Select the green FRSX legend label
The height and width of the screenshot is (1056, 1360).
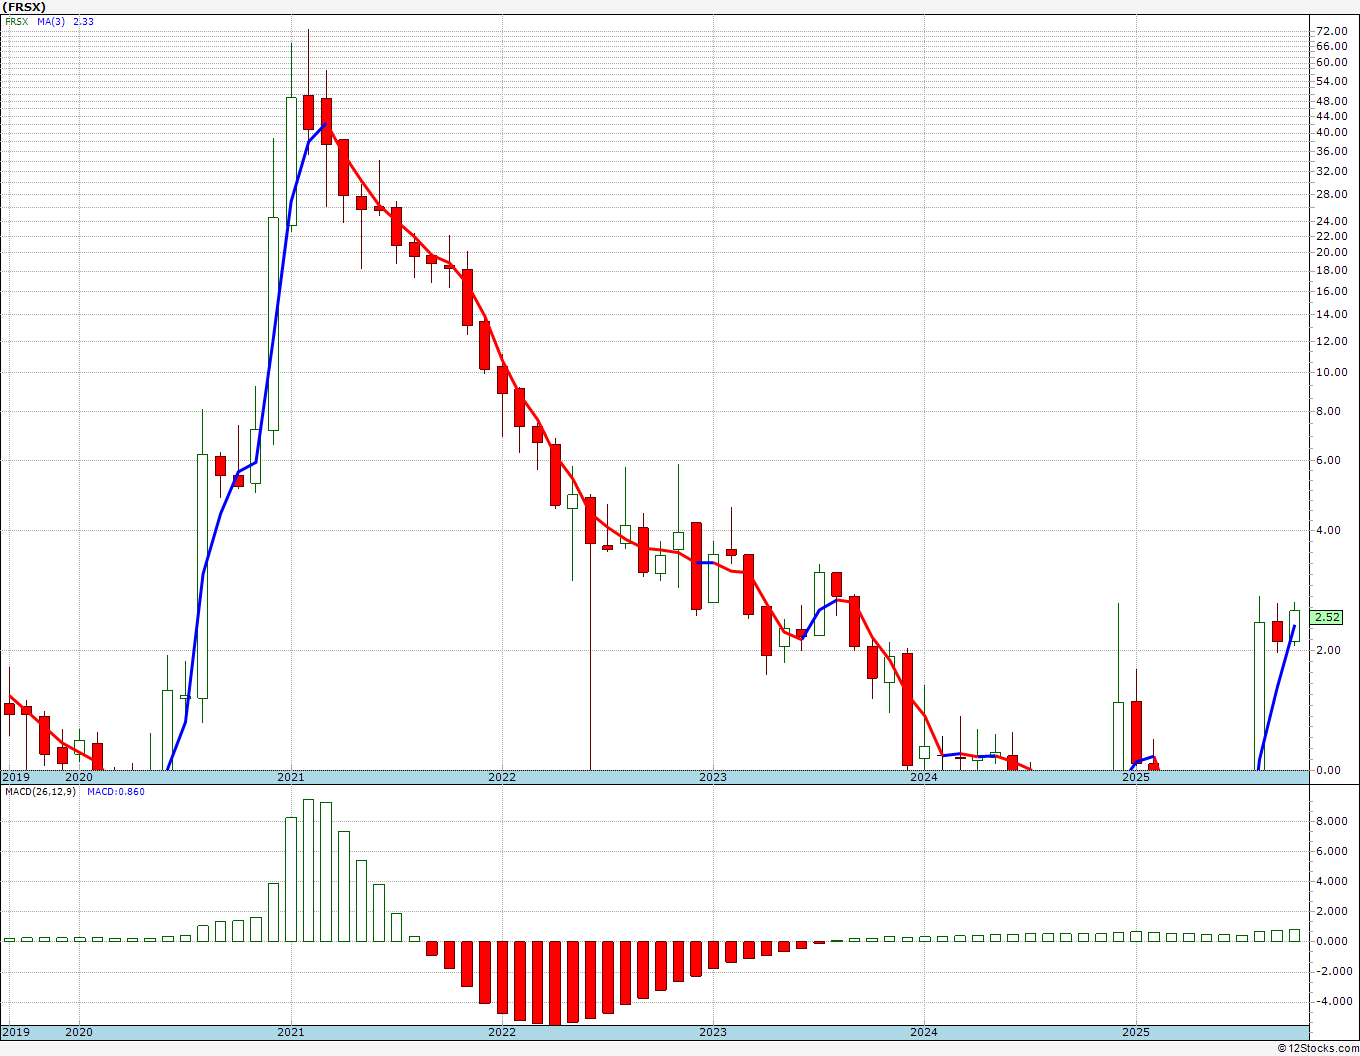[16, 21]
